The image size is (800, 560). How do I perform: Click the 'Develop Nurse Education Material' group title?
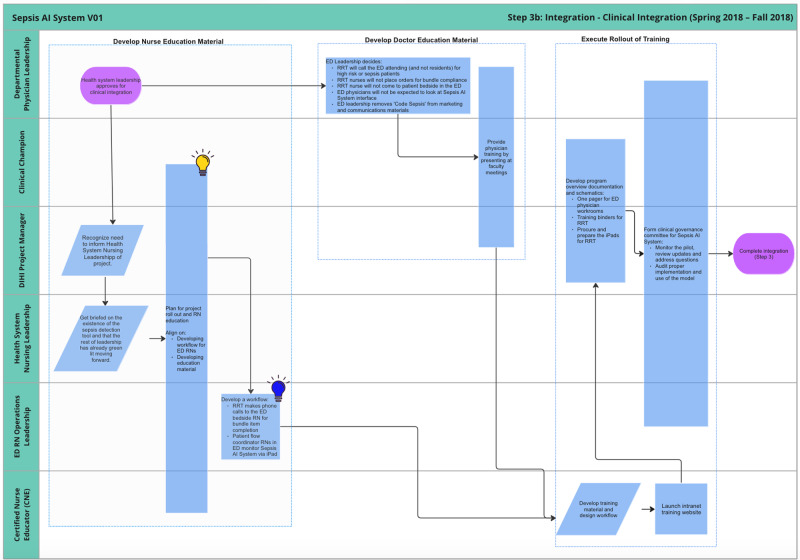coord(170,41)
